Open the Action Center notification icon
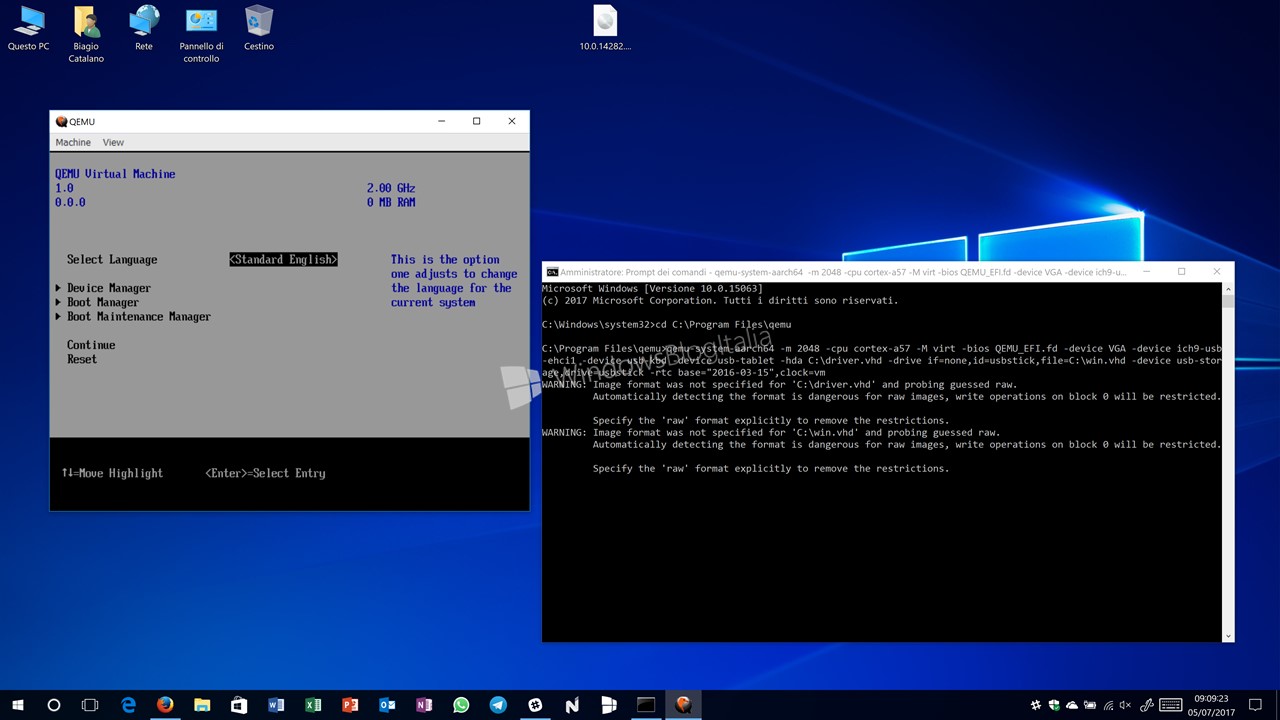This screenshot has height=720, width=1280. [1255, 705]
